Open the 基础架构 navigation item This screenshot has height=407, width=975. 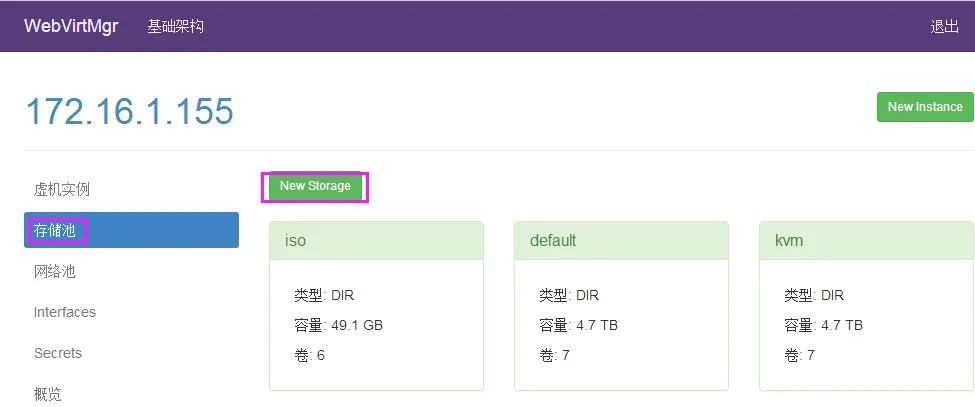click(175, 26)
